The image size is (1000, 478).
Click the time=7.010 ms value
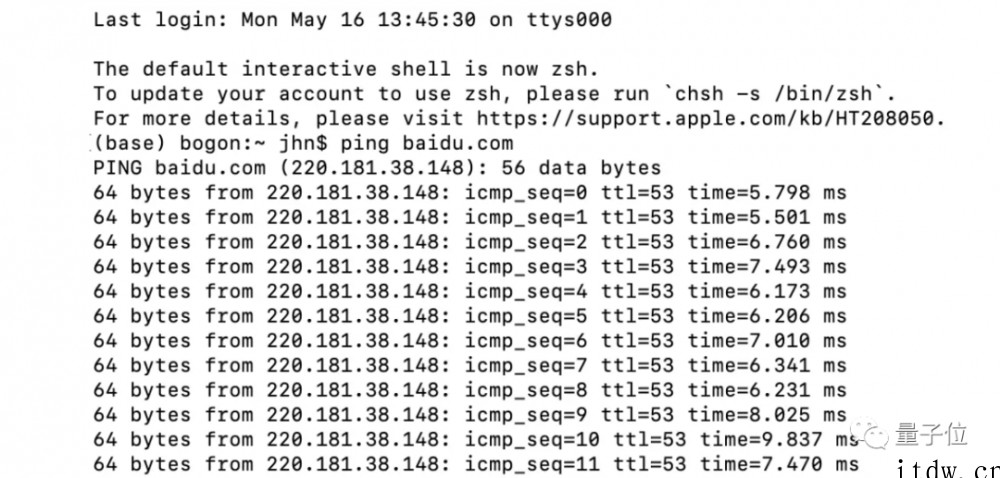[767, 341]
